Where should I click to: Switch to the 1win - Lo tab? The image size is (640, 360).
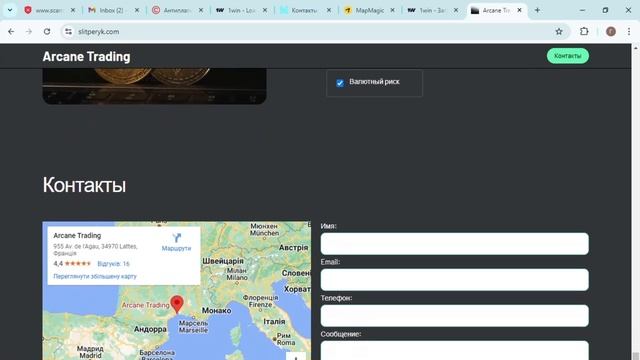click(x=242, y=10)
